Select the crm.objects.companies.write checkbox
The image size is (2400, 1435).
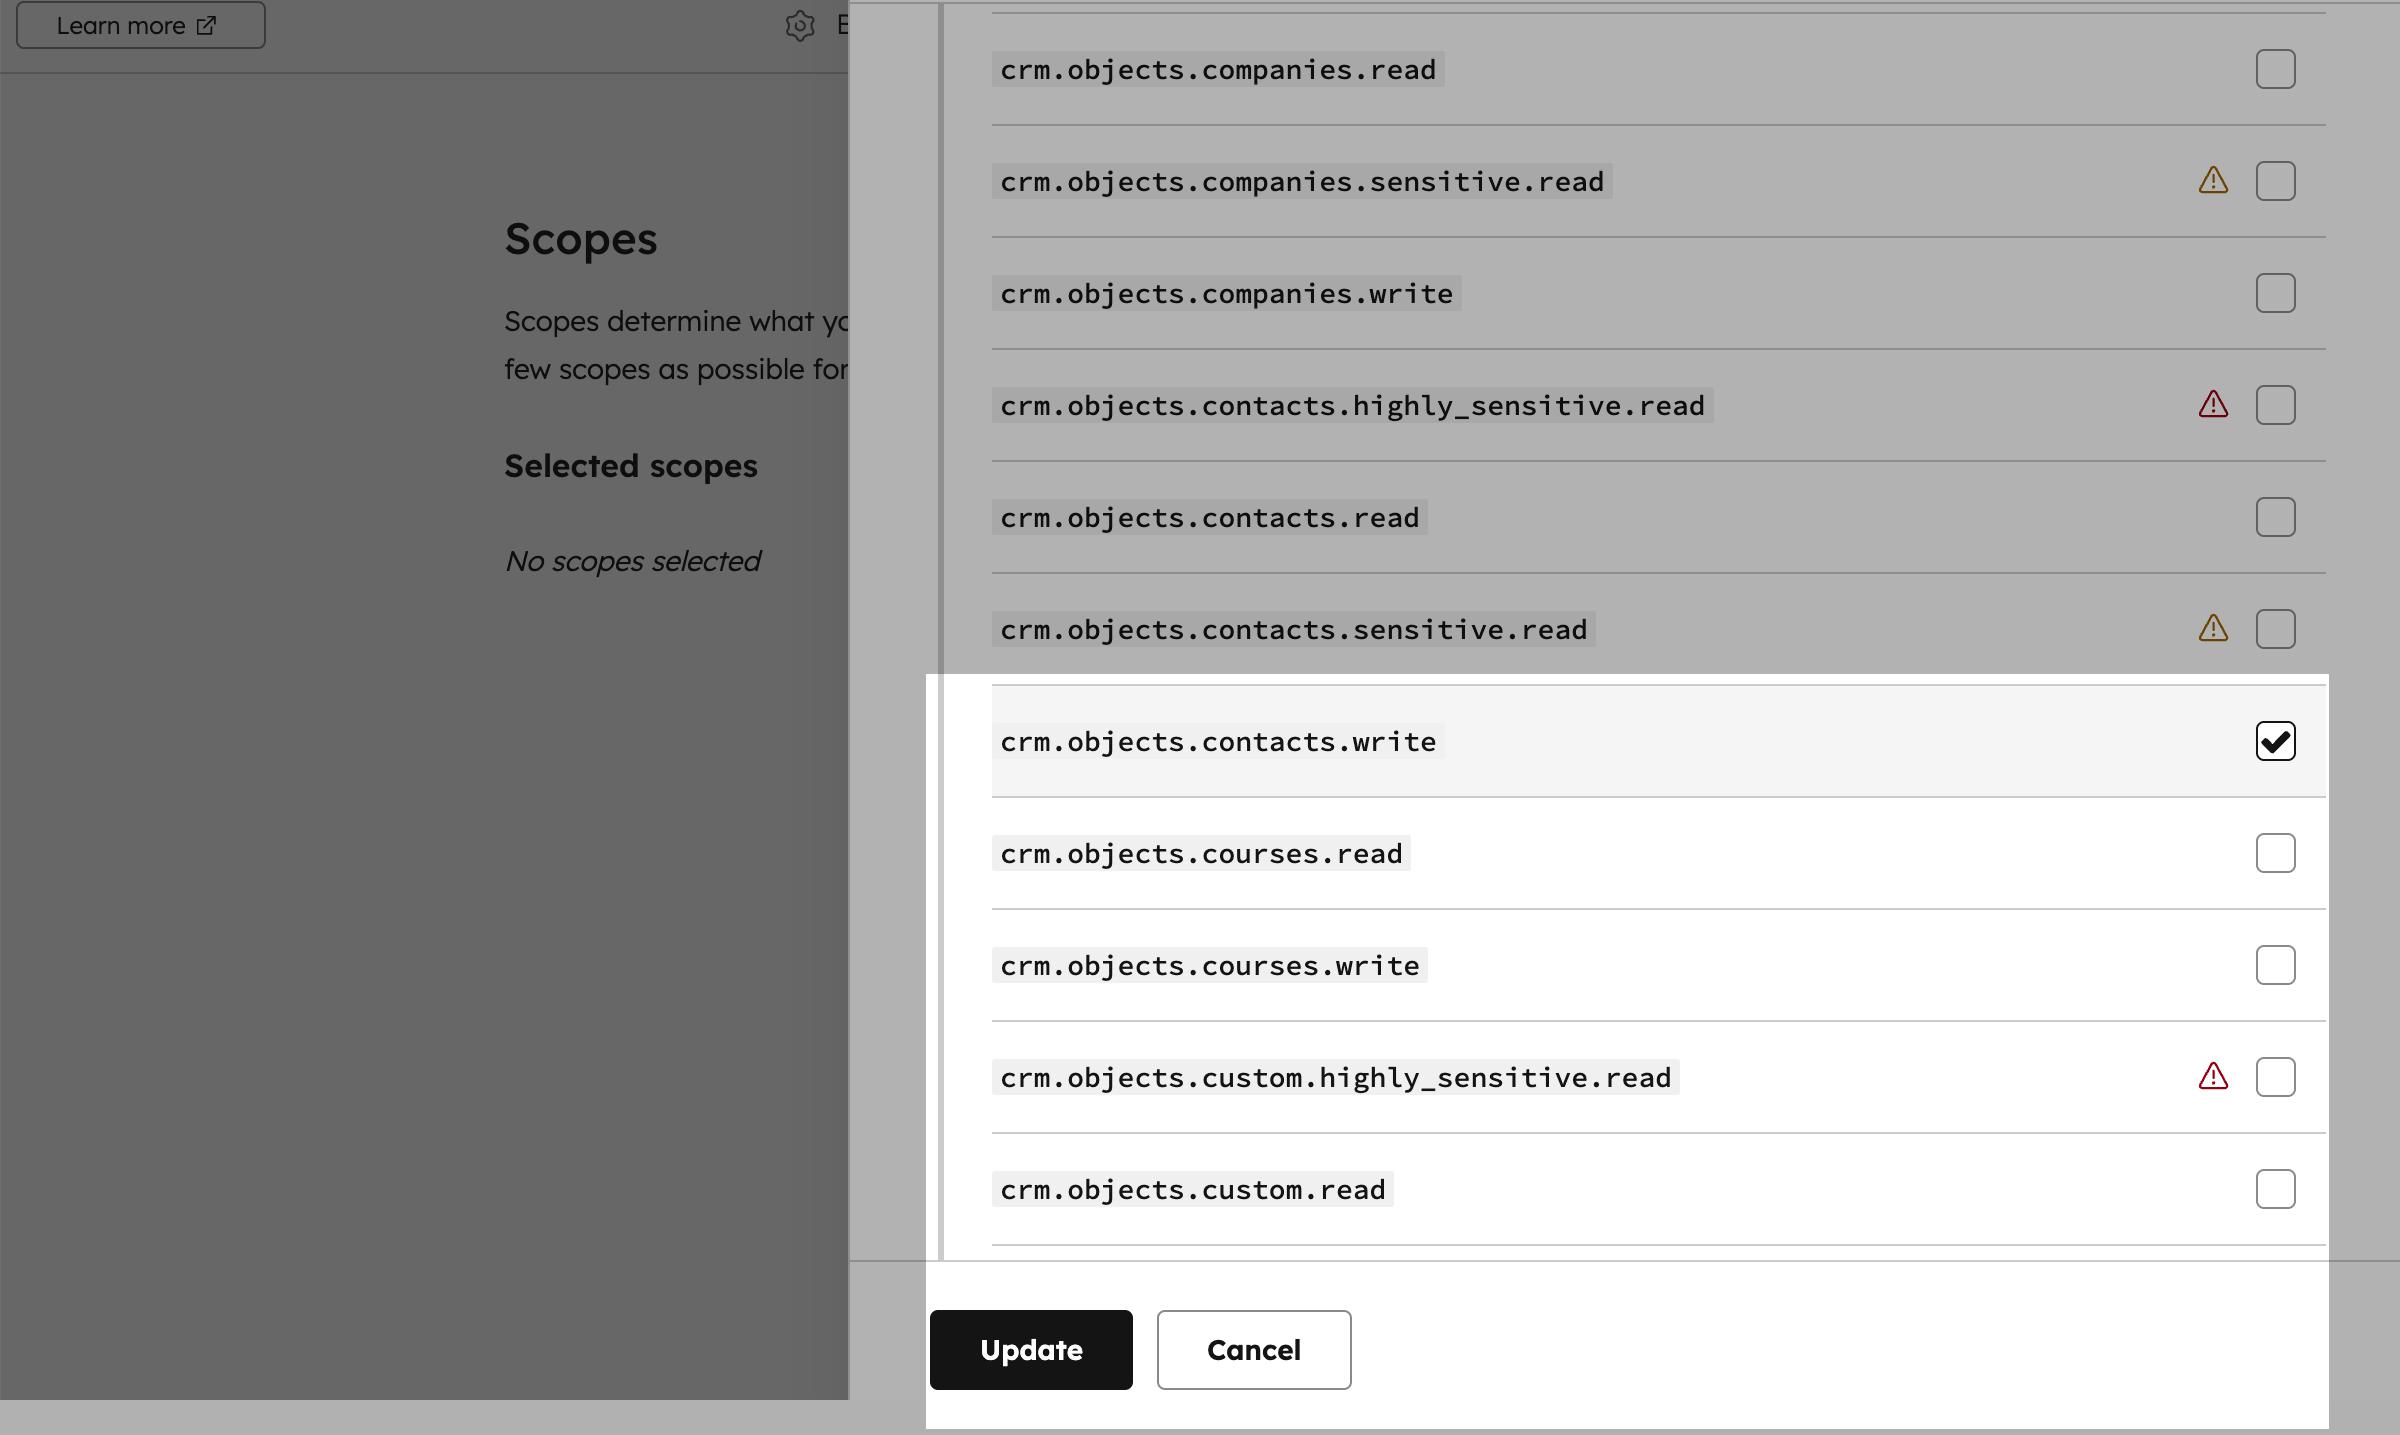coord(2275,294)
